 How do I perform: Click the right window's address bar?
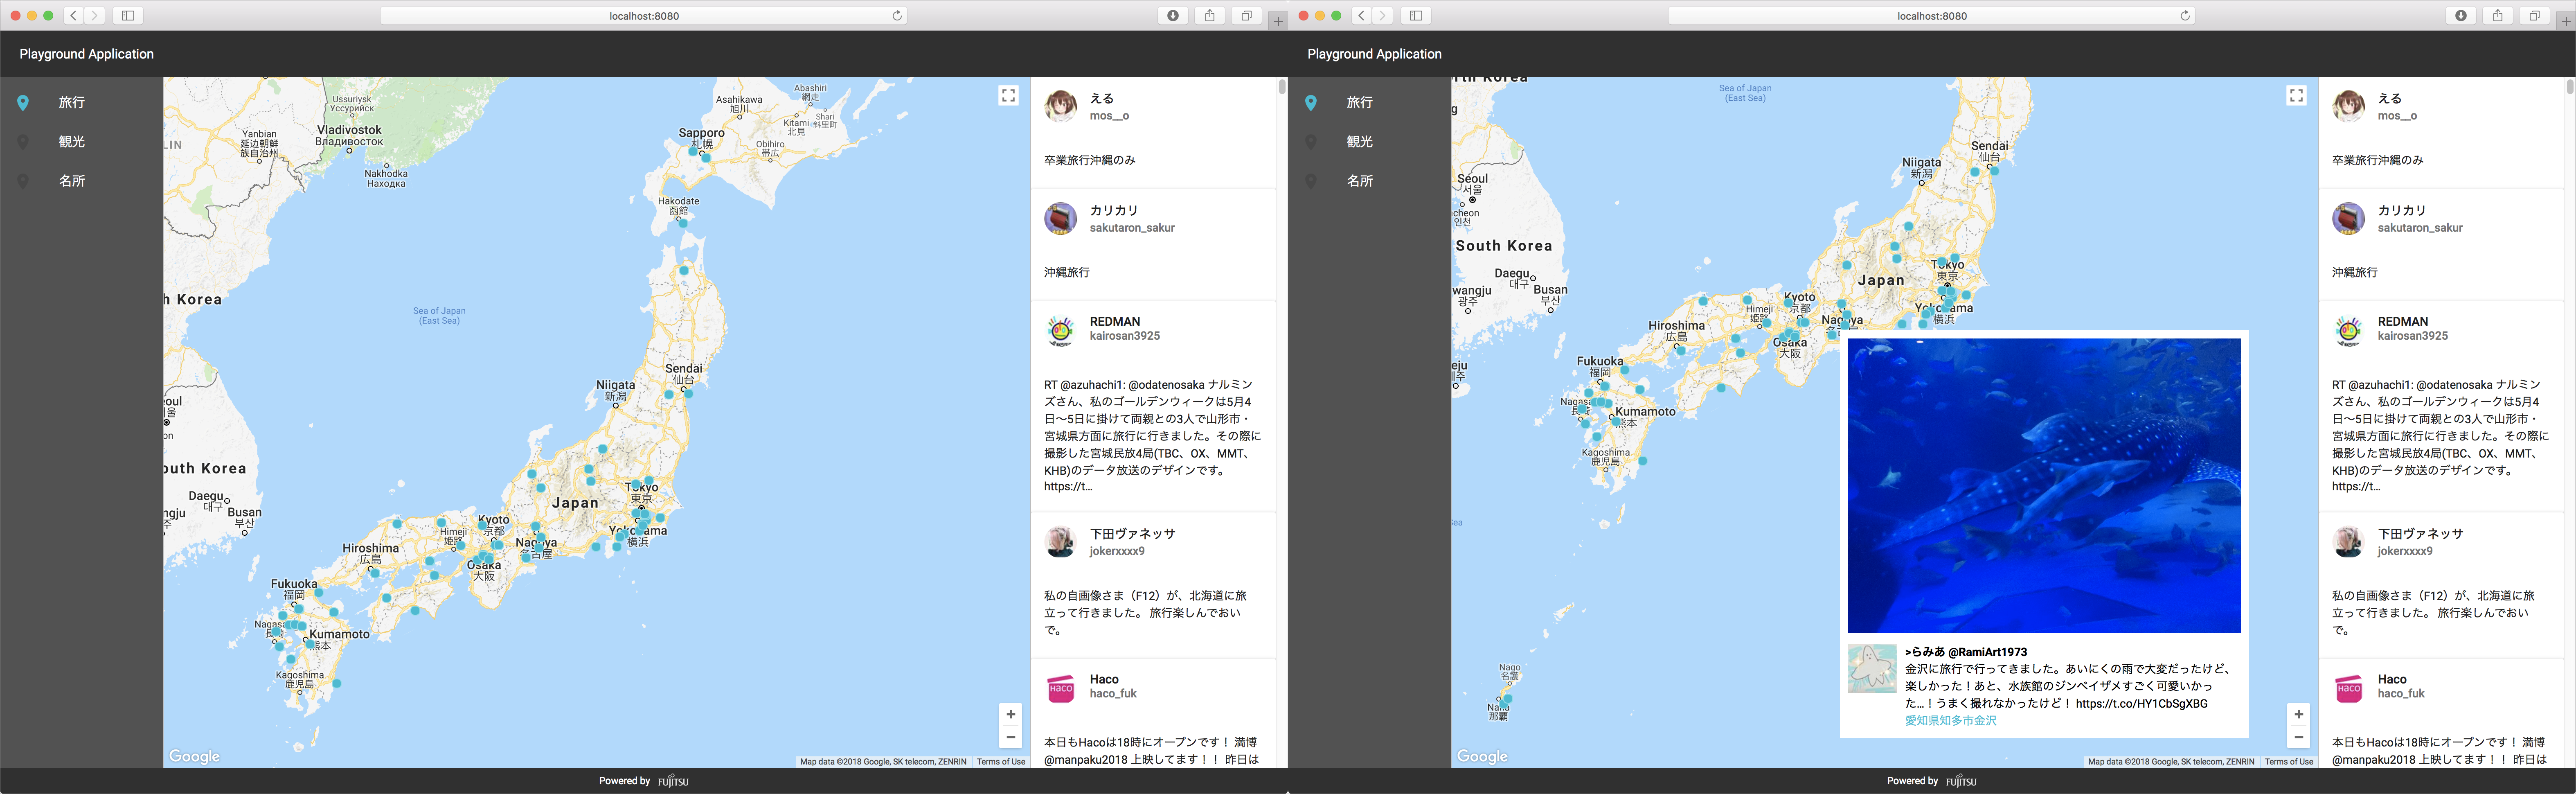pyautogui.click(x=1932, y=15)
